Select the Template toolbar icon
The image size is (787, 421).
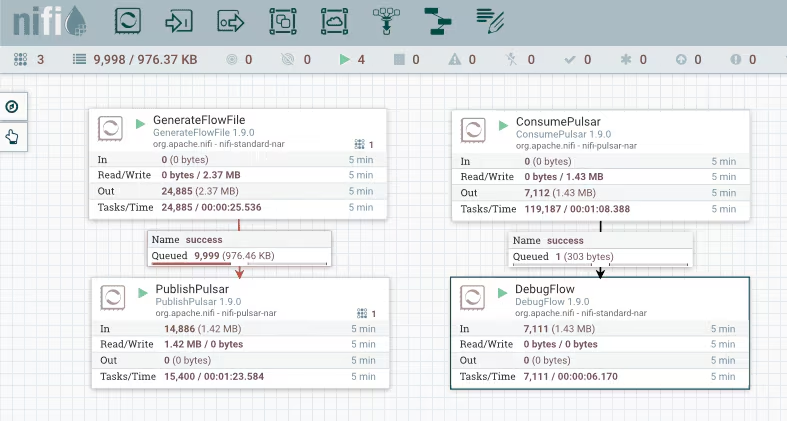(436, 20)
